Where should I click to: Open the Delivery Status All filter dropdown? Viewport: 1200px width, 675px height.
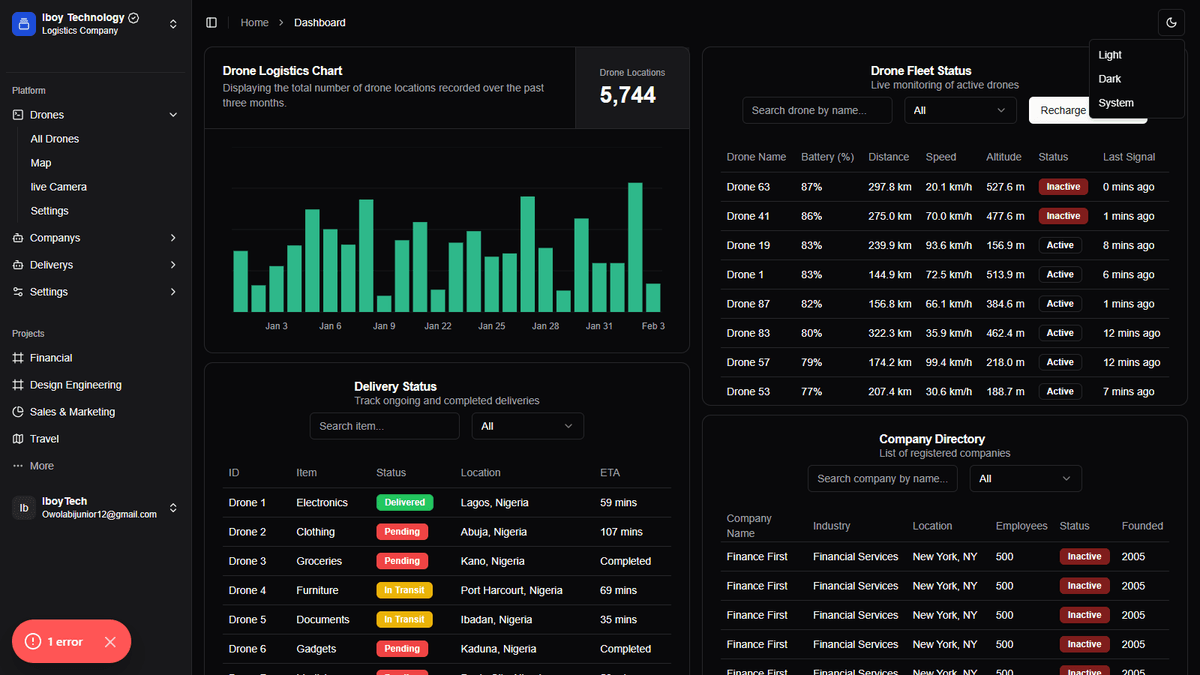(x=528, y=426)
